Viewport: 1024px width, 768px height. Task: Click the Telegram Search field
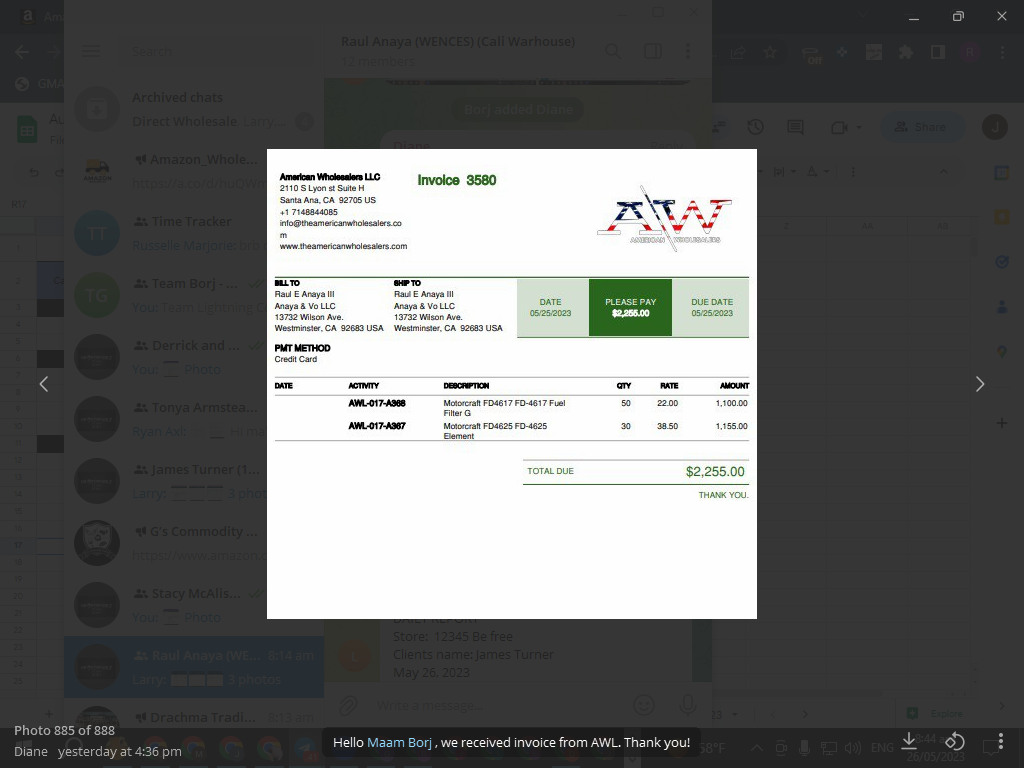point(216,52)
